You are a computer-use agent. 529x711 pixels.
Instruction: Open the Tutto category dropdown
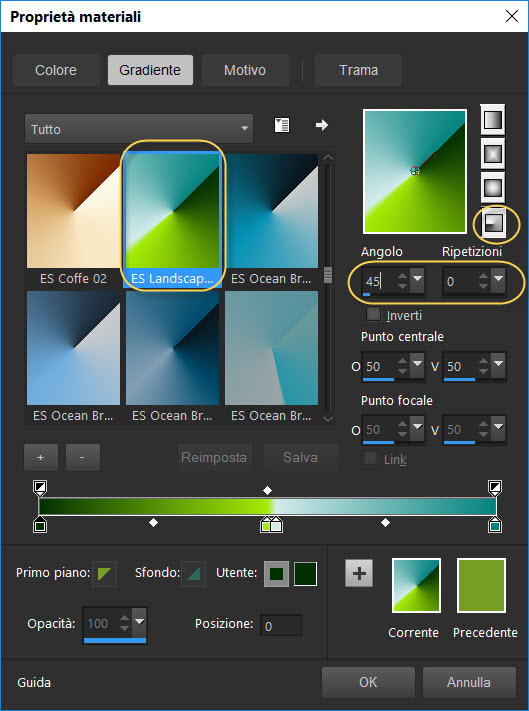coord(139,129)
